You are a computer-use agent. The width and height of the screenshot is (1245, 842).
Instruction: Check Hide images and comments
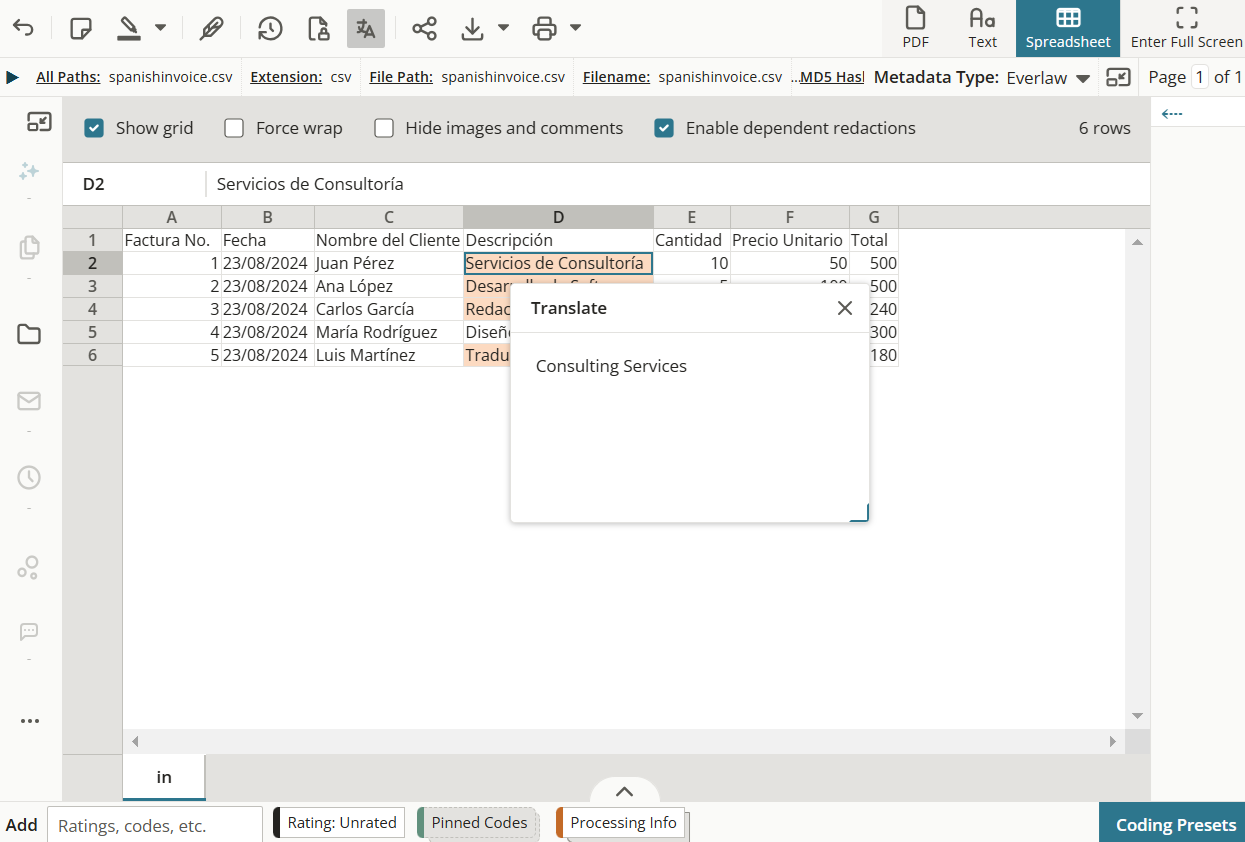(x=384, y=128)
